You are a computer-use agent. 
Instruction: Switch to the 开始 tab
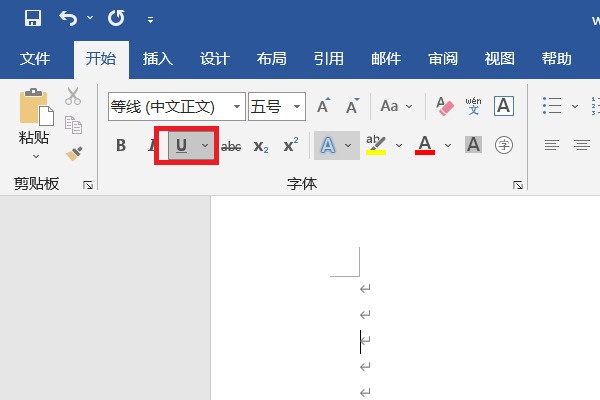click(101, 59)
